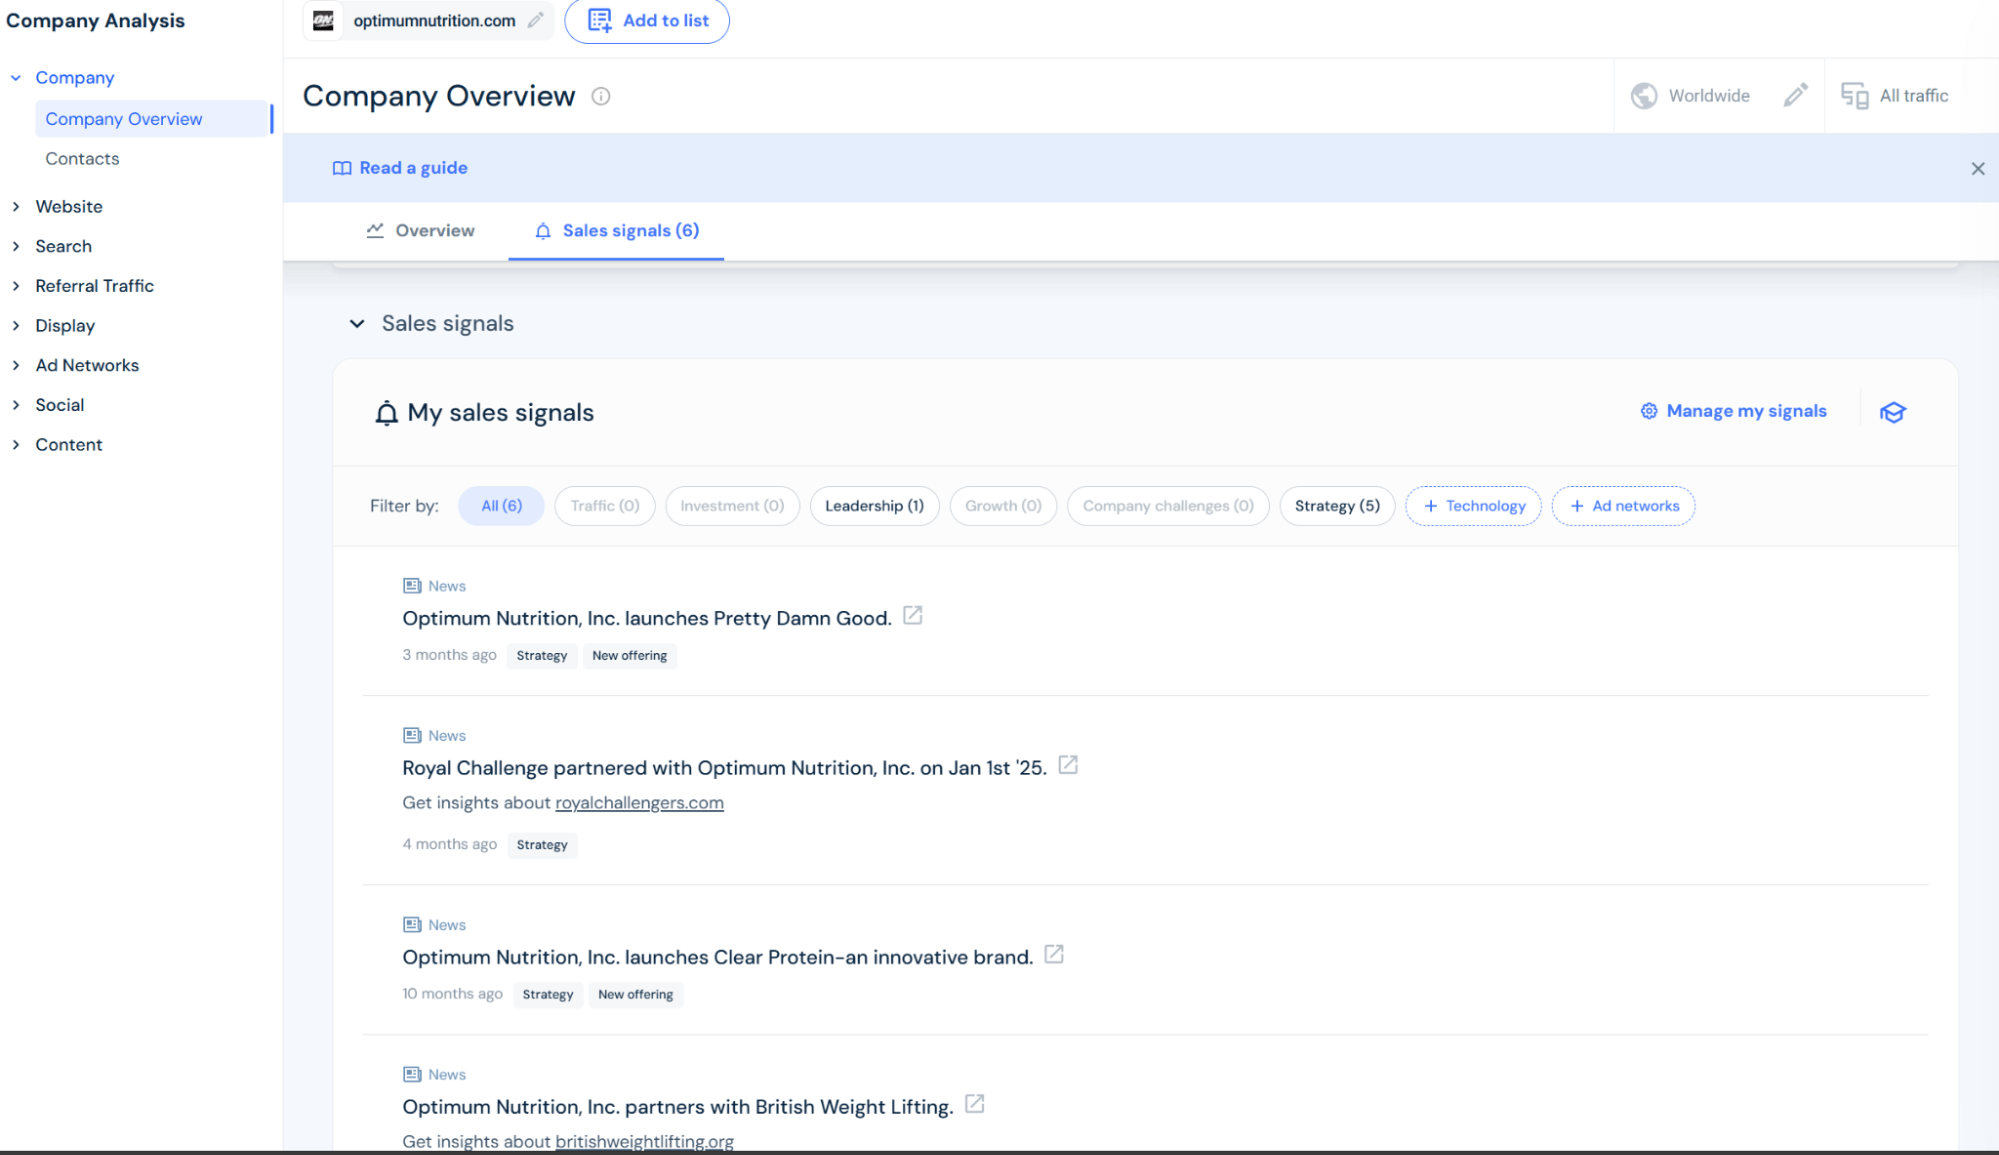
Task: Click the Add to list button
Action: coord(647,21)
